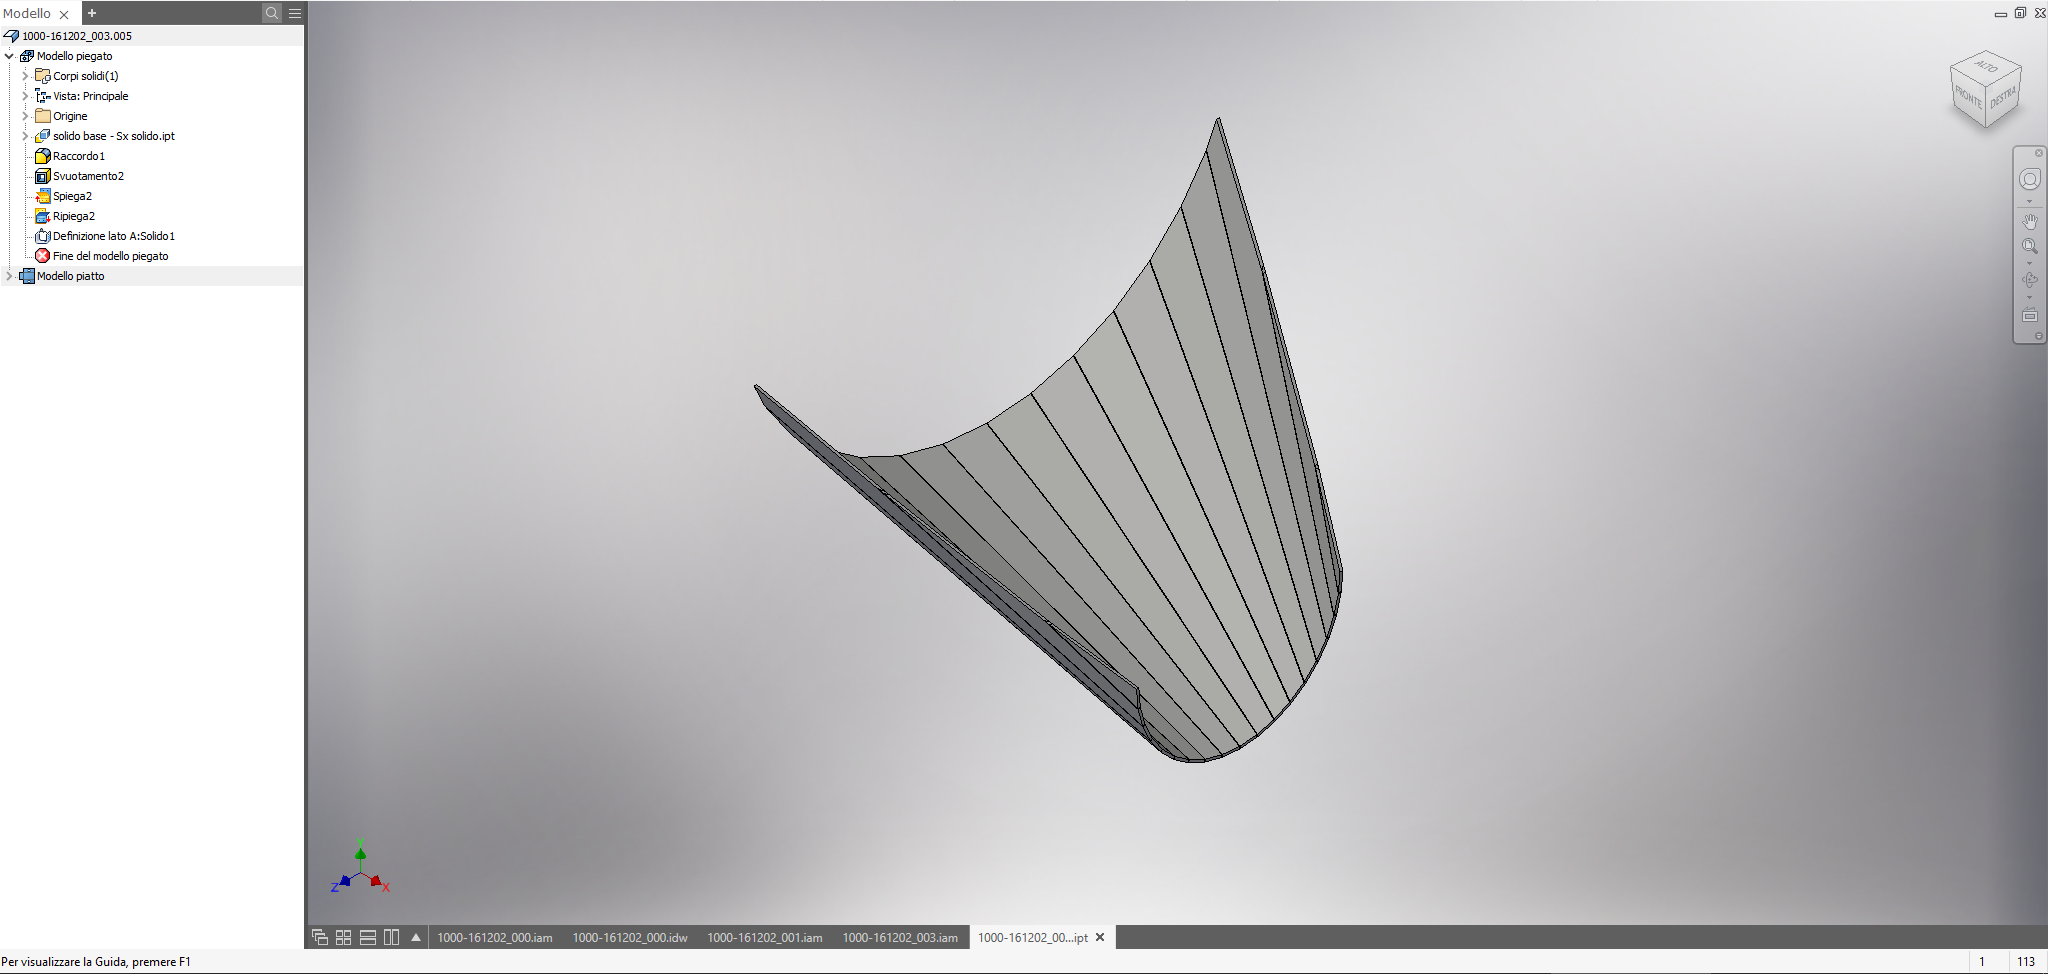
Task: Select Fine del modello piegato marker
Action: (x=110, y=256)
